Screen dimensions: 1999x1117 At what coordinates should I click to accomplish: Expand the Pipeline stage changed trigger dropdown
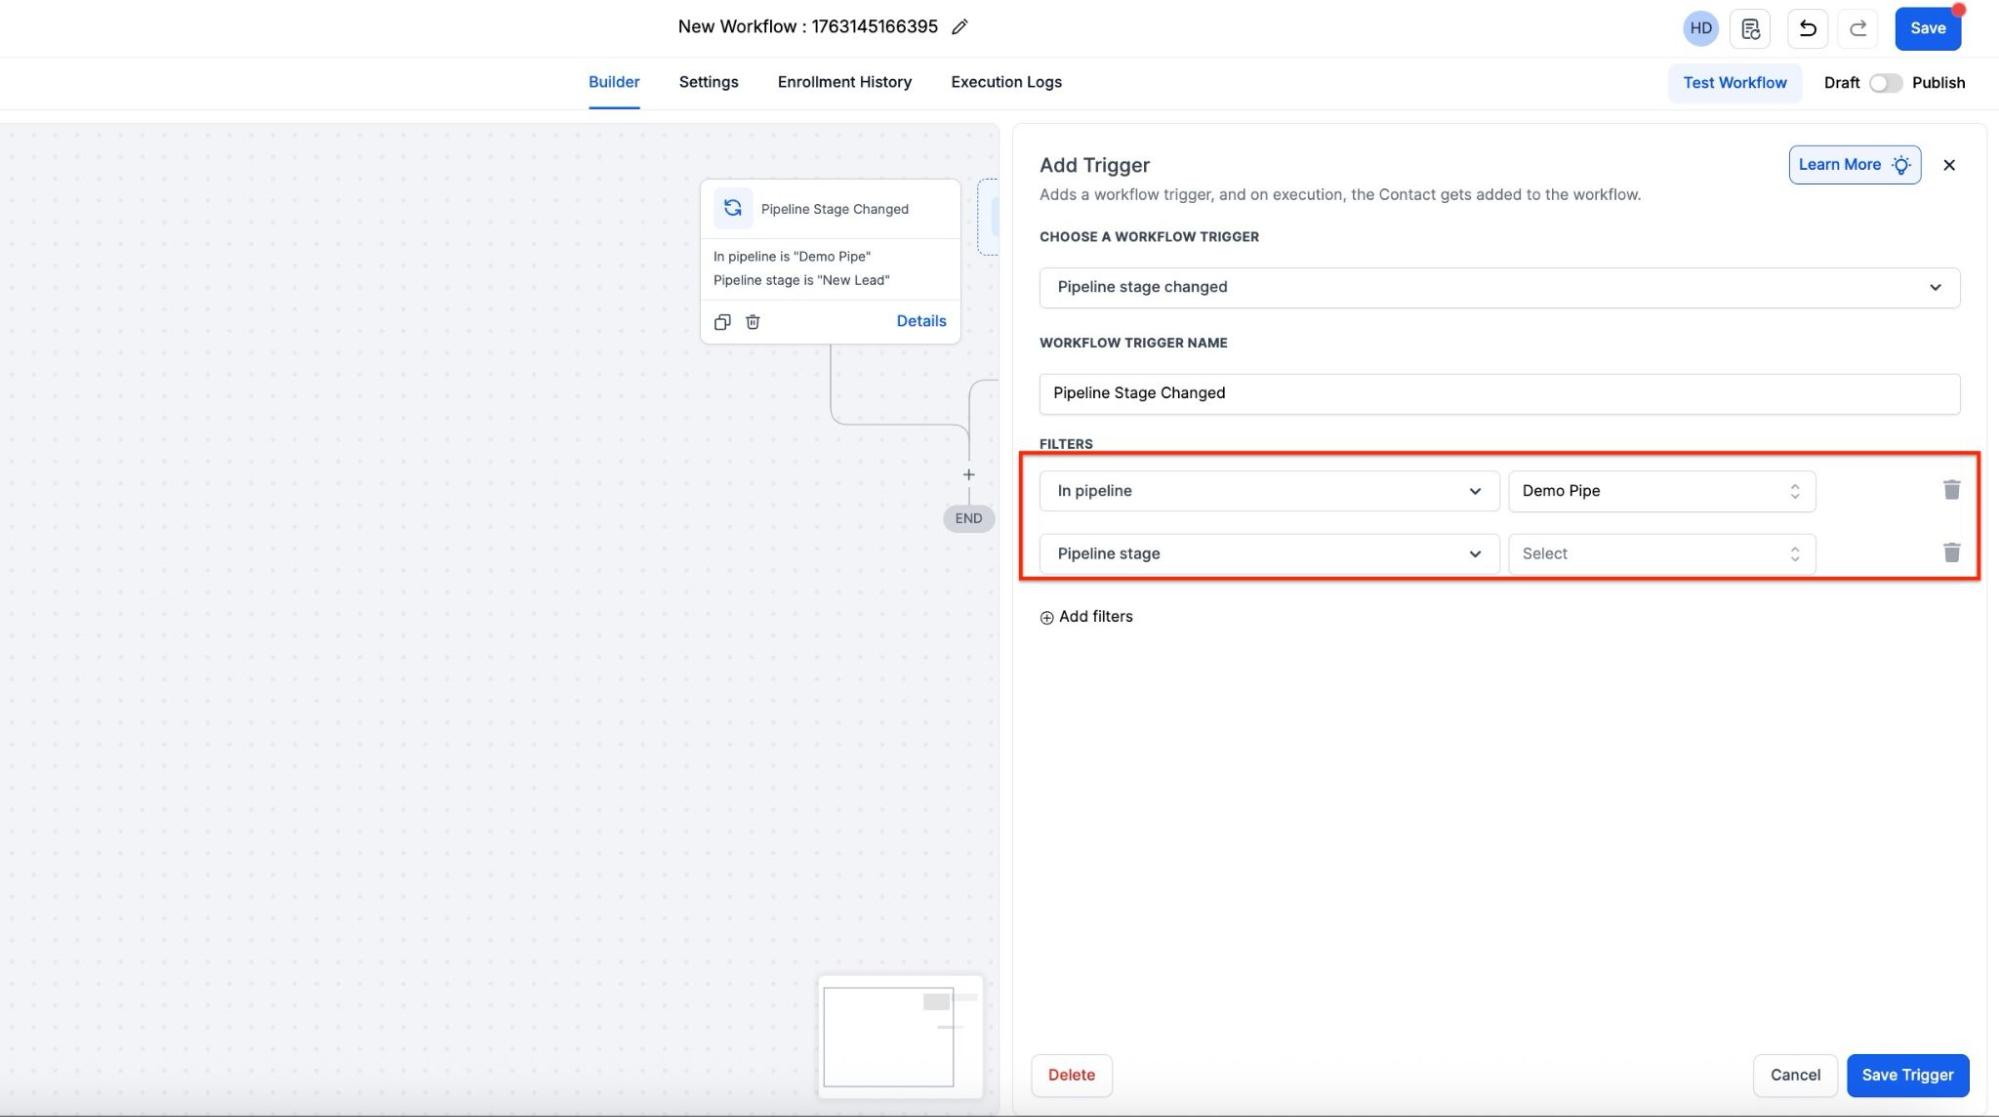[x=1498, y=287]
